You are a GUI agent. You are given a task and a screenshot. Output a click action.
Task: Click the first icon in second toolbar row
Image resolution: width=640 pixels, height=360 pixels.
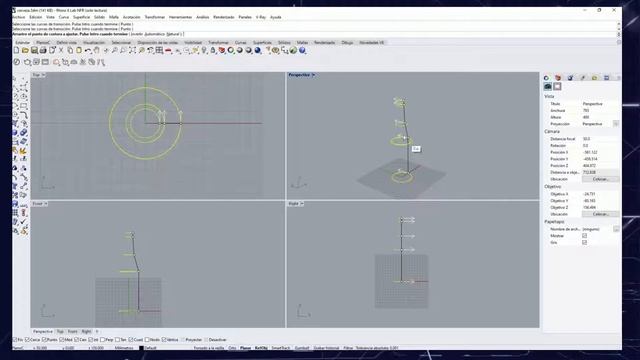click(x=17, y=62)
